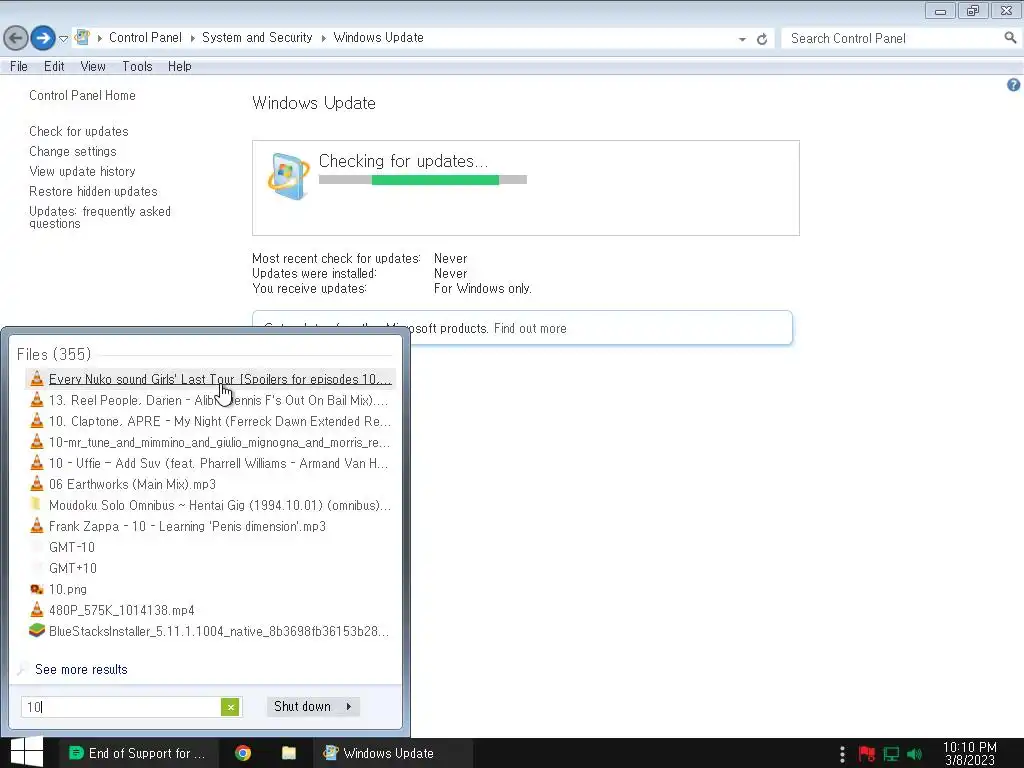
Task: Open the View menu
Action: pyautogui.click(x=93, y=67)
